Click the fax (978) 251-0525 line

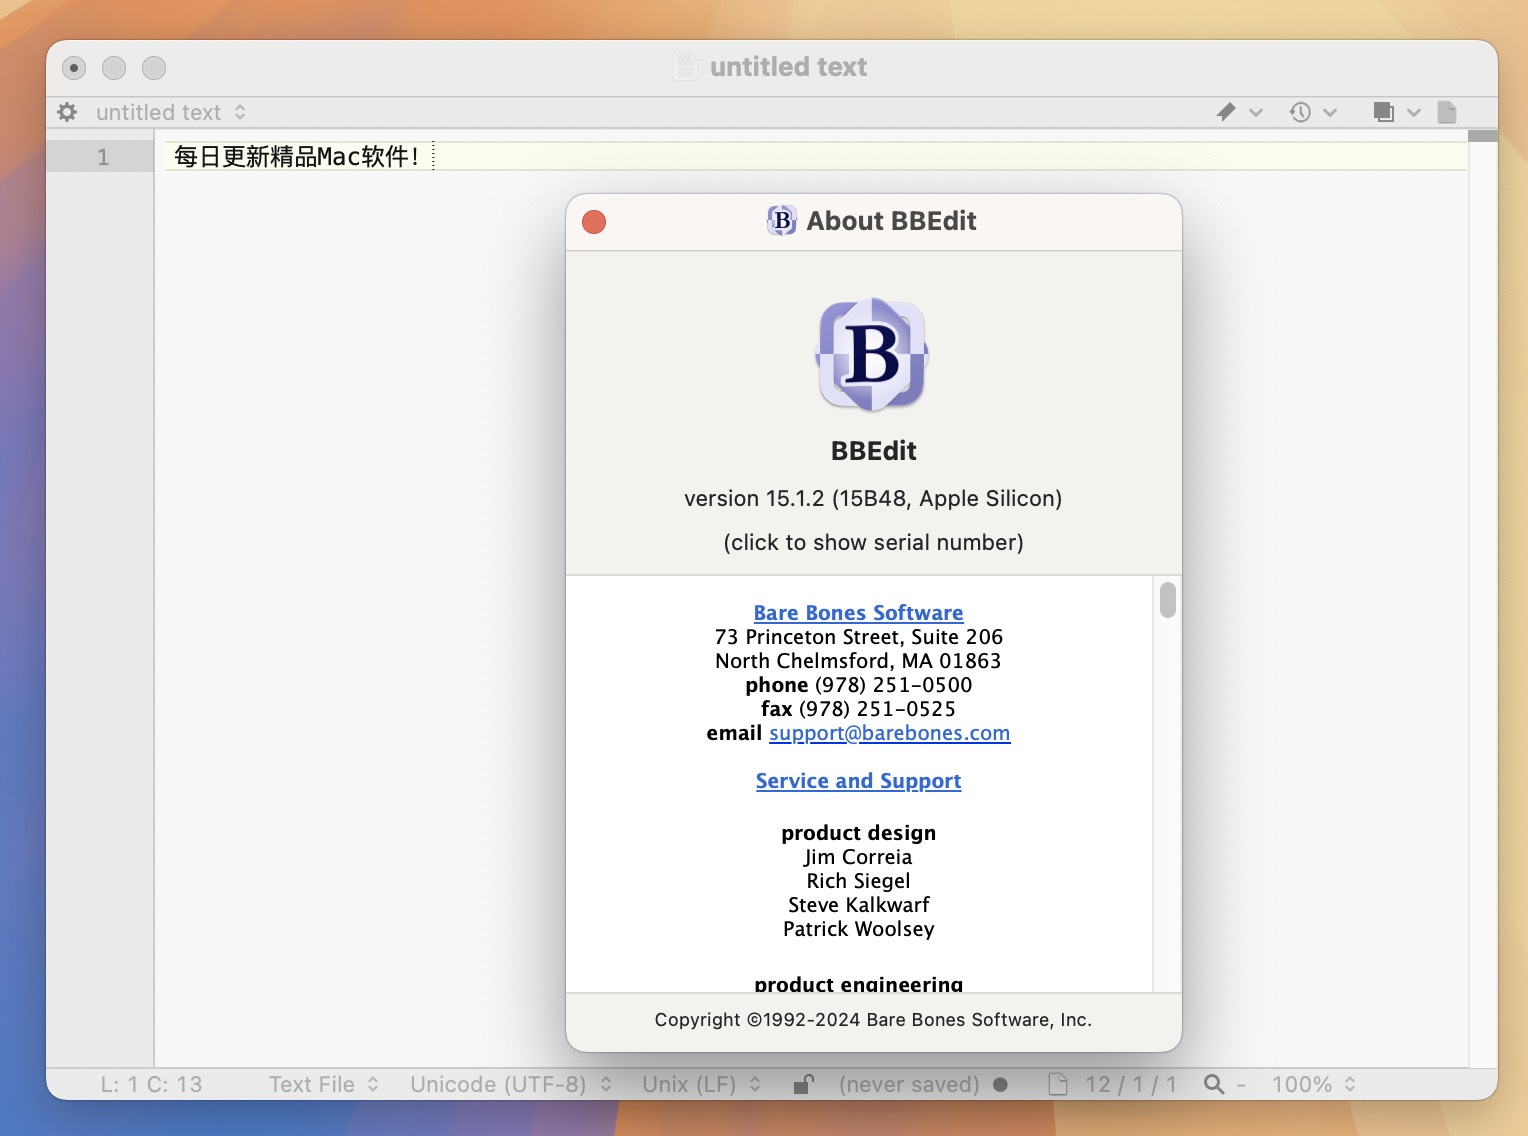pyautogui.click(x=858, y=709)
